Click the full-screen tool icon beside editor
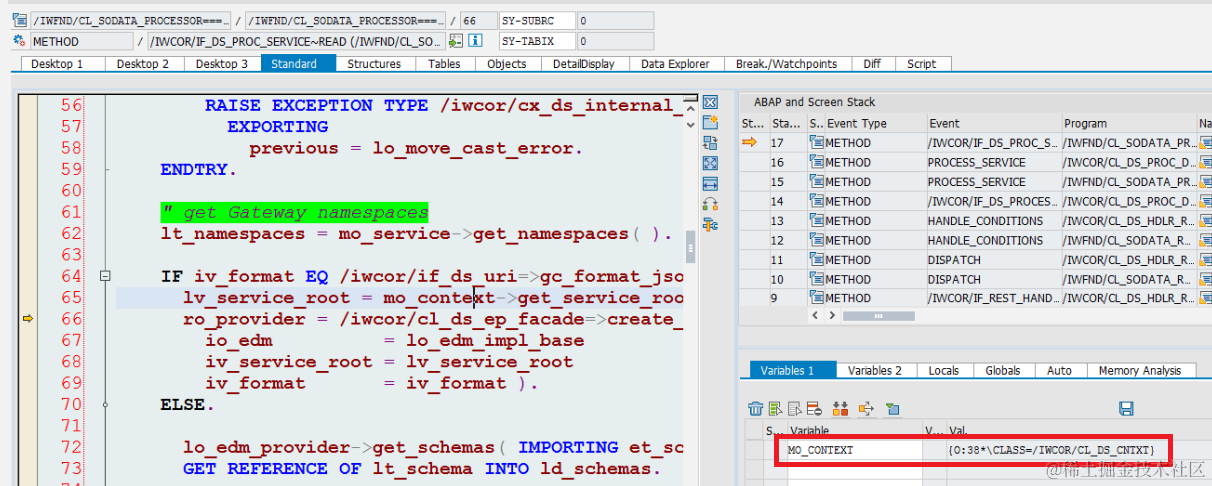 coord(711,163)
